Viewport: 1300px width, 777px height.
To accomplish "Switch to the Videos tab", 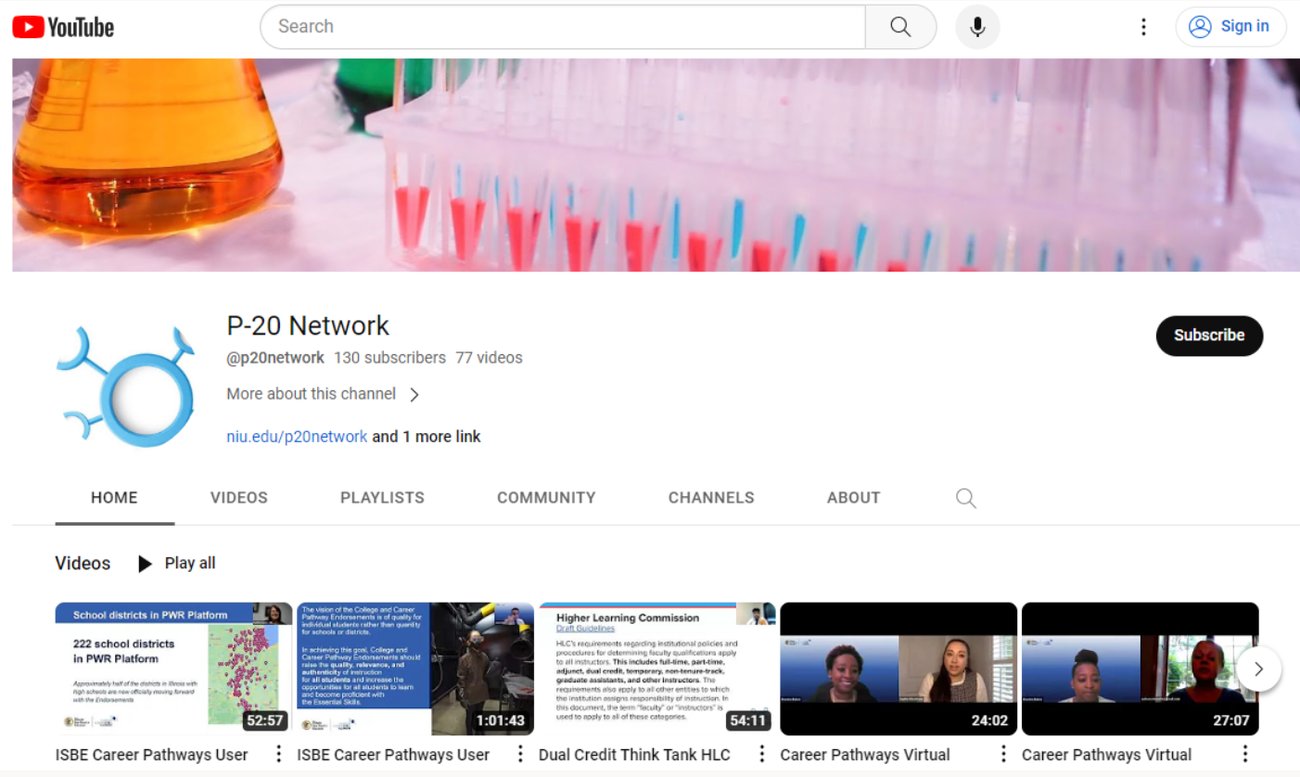I will (x=239, y=498).
